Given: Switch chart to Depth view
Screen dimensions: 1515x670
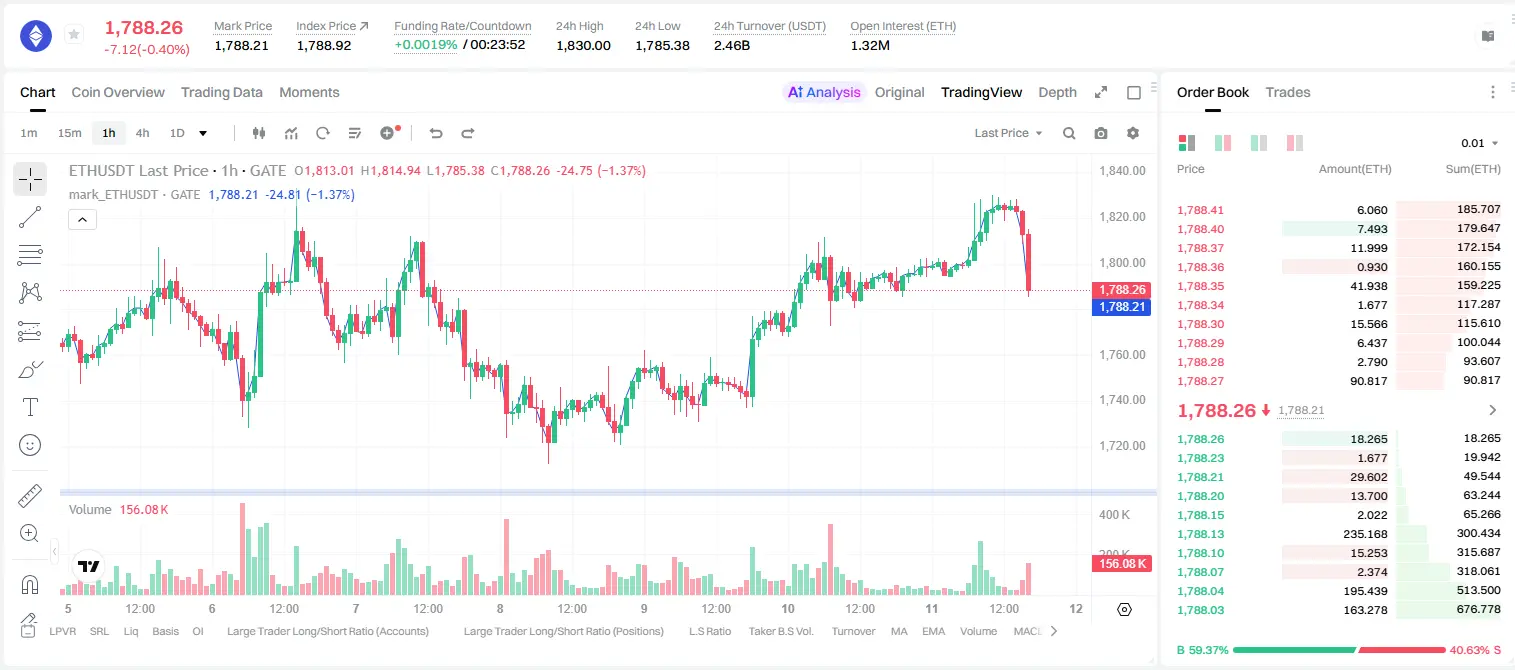Looking at the screenshot, I should click(1057, 92).
